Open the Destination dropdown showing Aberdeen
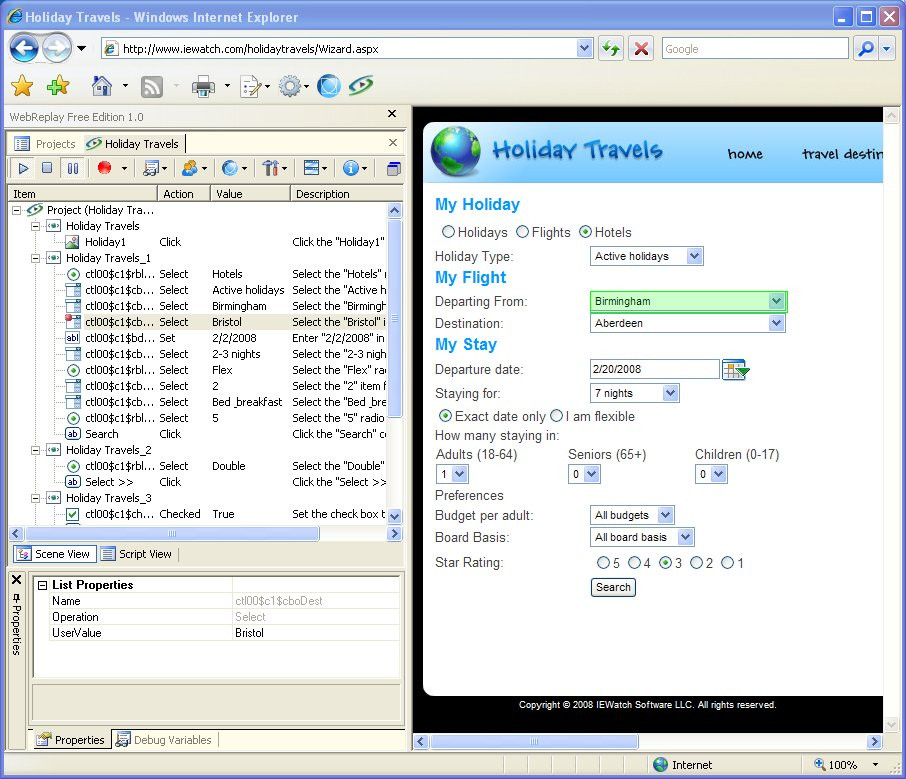The height and width of the screenshot is (779, 906). [x=776, y=323]
